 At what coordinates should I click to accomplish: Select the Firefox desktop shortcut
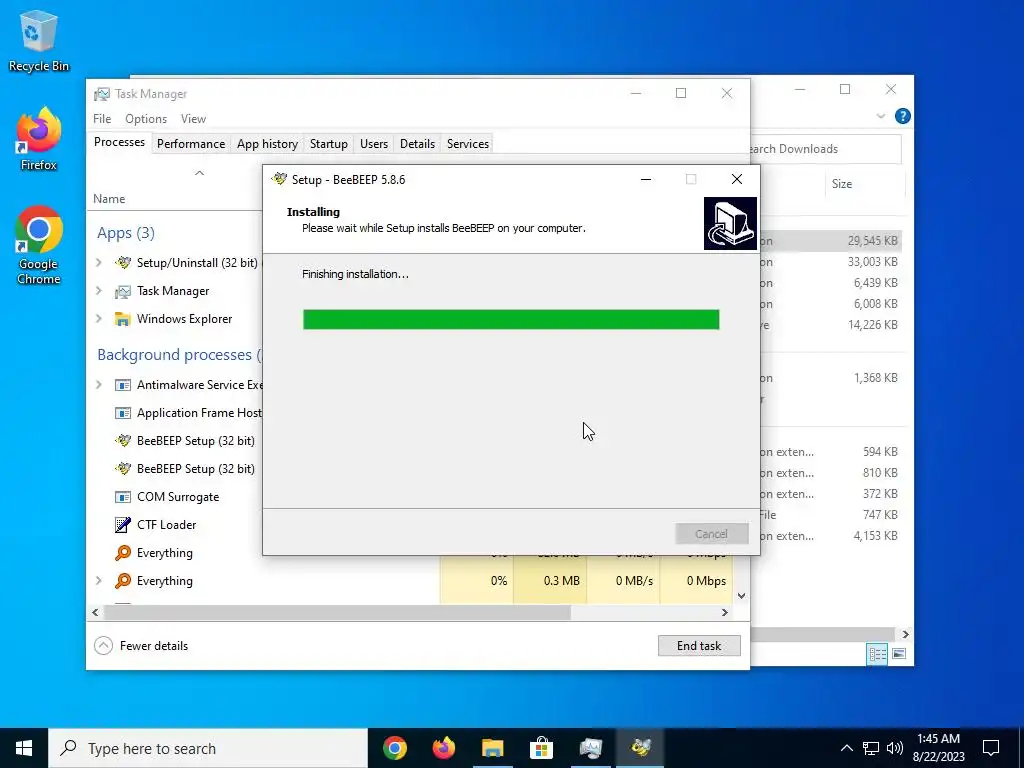(39, 139)
